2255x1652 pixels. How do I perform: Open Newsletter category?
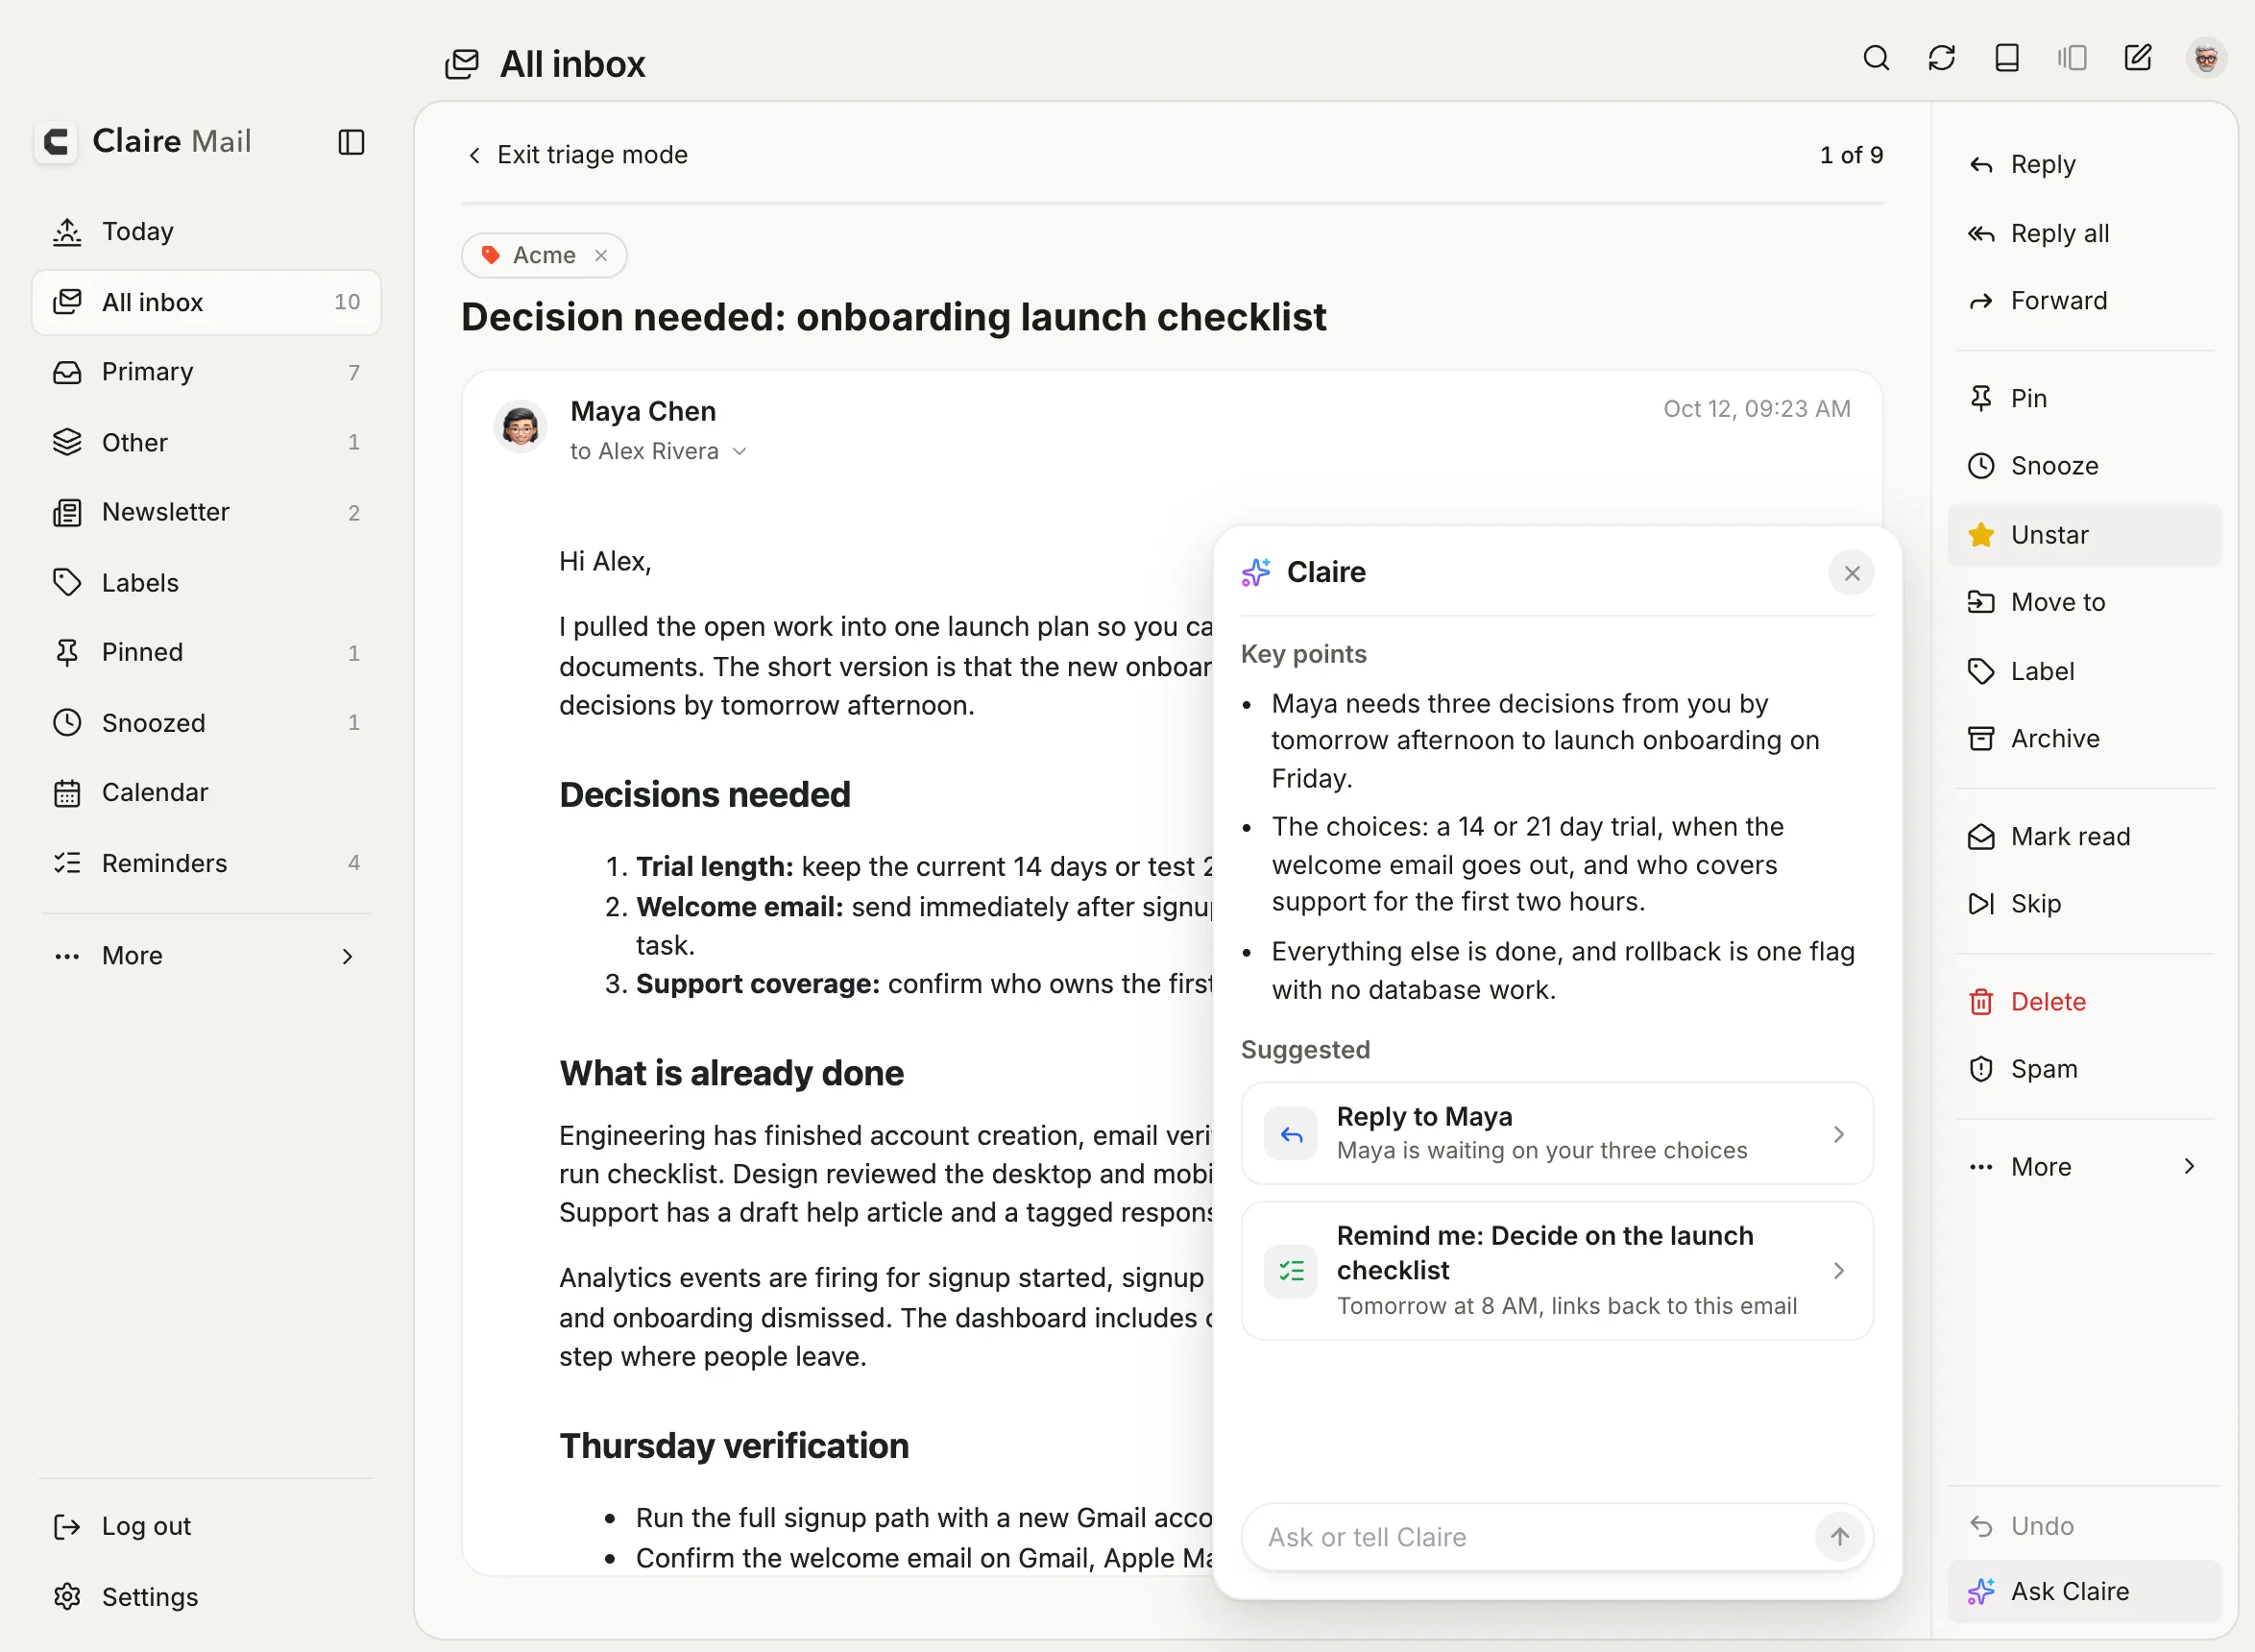206,512
